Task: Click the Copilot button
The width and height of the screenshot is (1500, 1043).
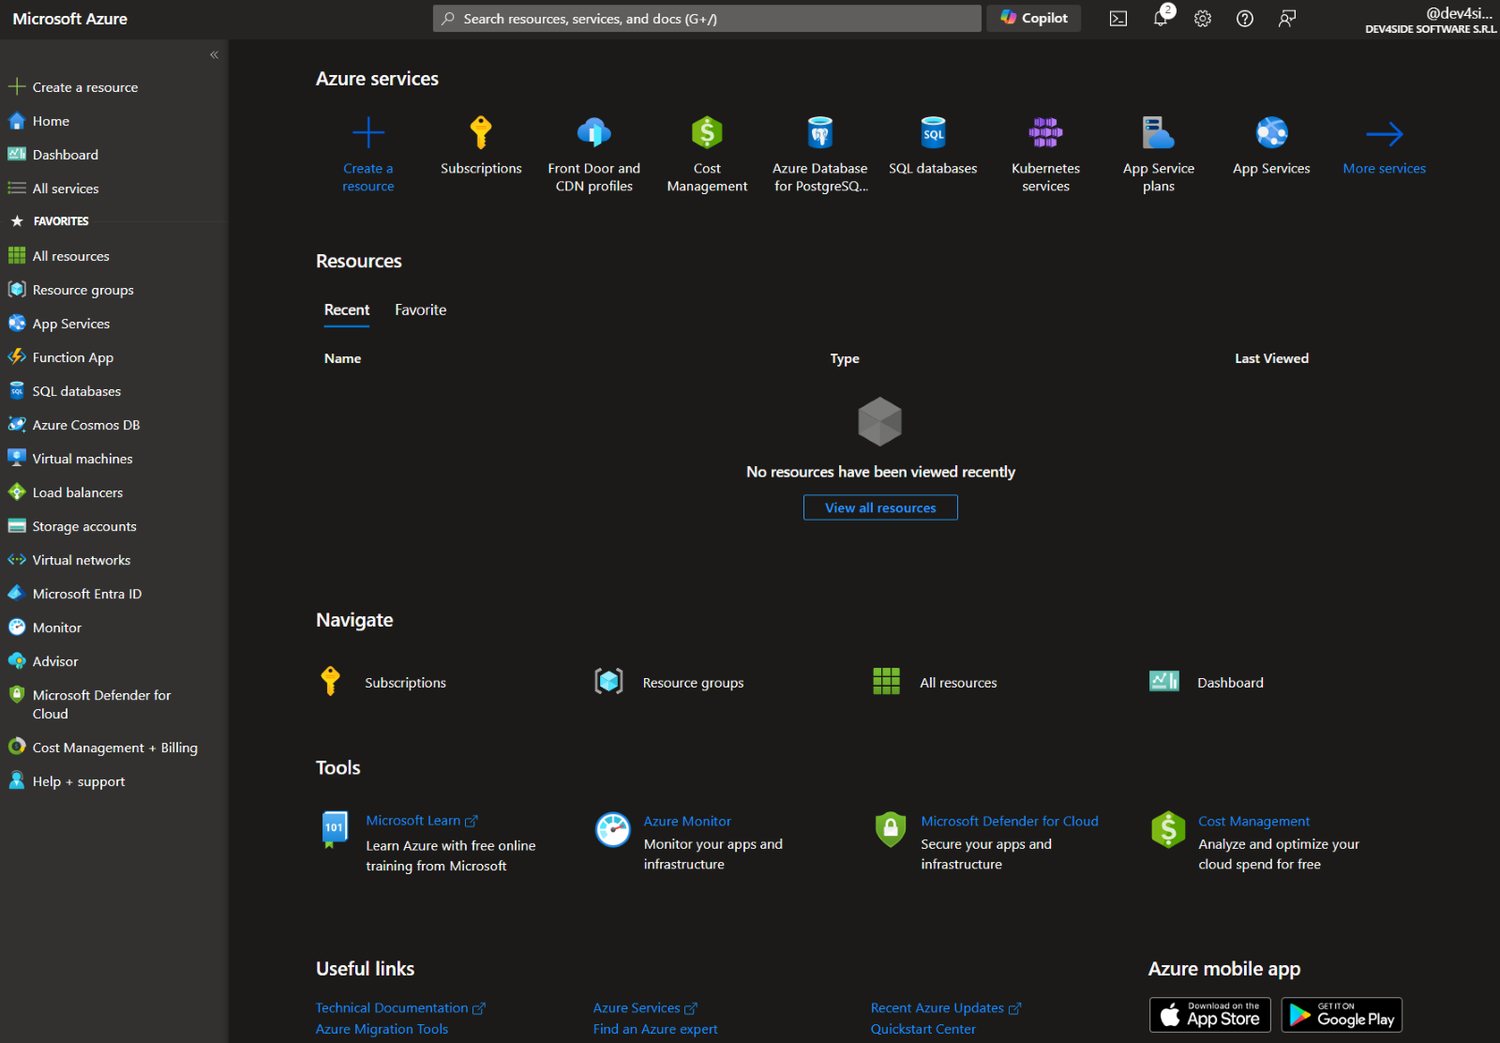Action: point(1034,18)
